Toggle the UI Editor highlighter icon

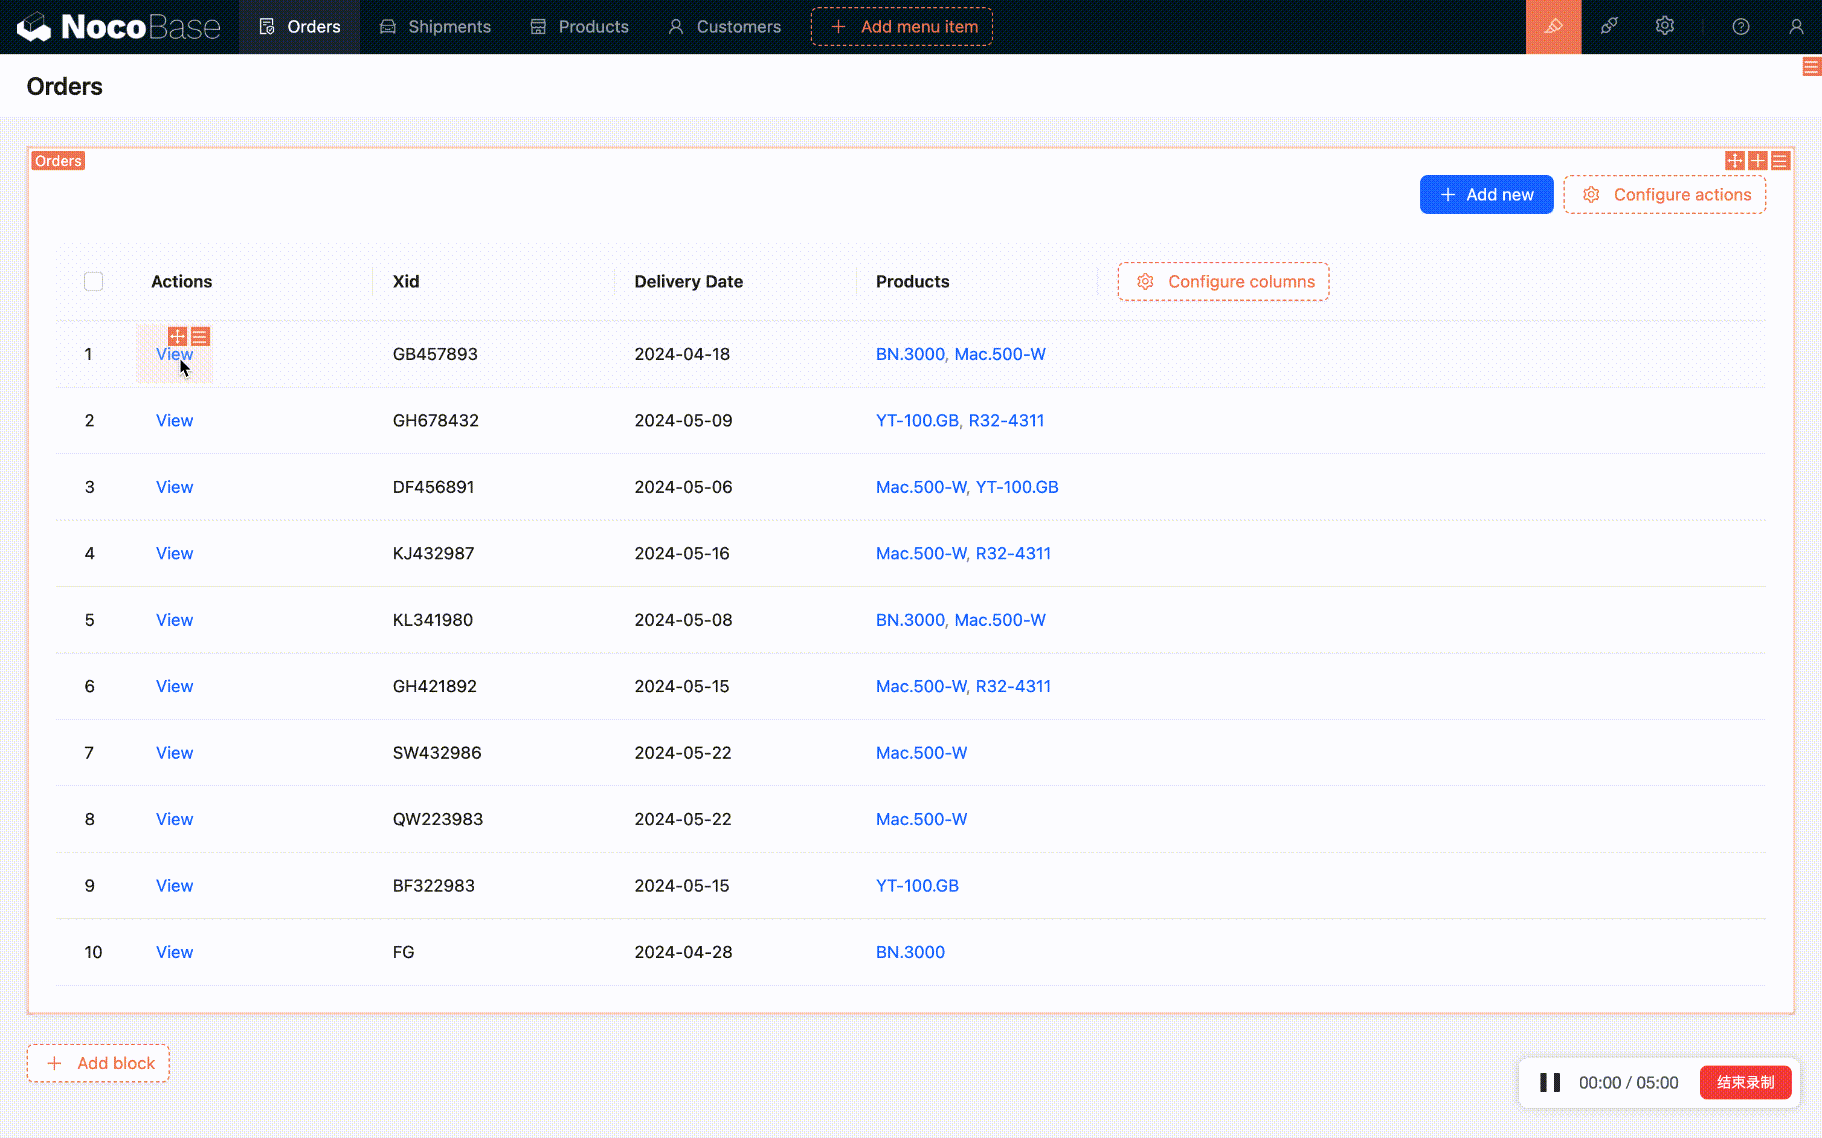(x=1553, y=27)
